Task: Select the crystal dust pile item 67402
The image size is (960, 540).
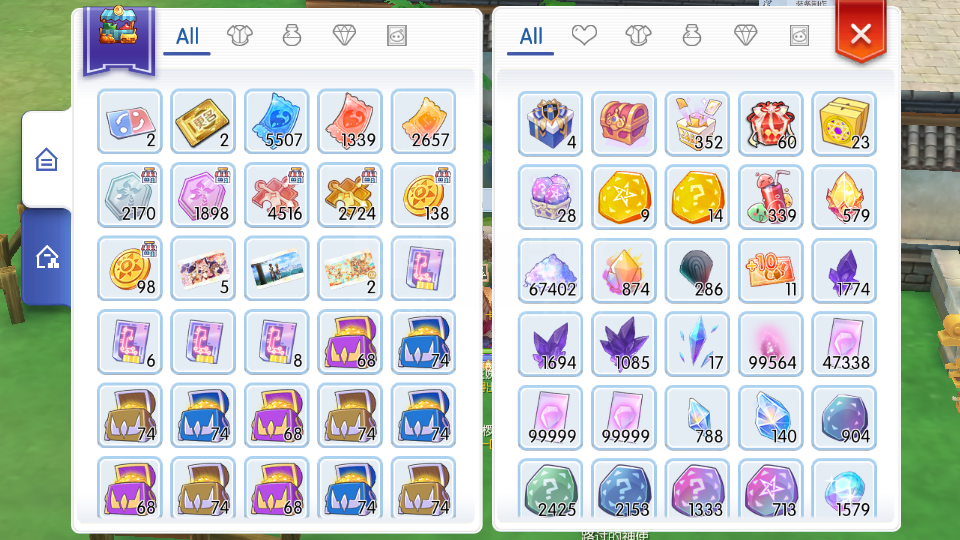Action: pyautogui.click(x=550, y=271)
